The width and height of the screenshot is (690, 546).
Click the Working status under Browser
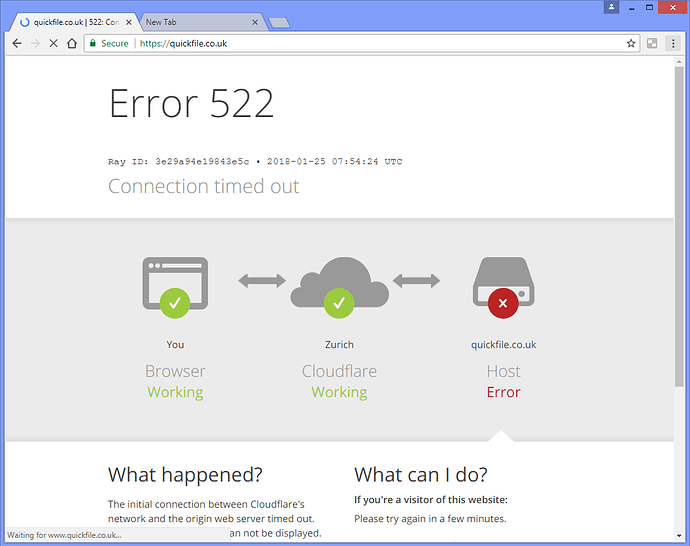pyautogui.click(x=175, y=392)
